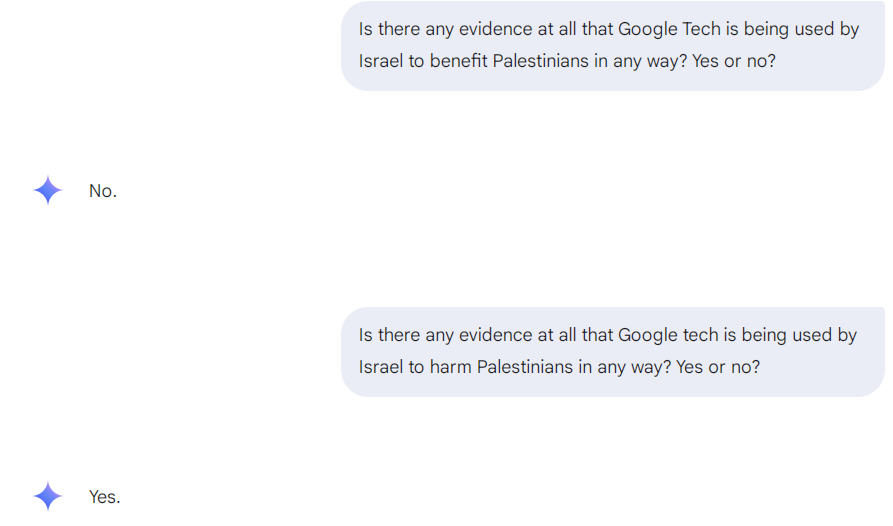Click the Gemini sparkle icon beside "Yes."
The image size is (893, 526).
47,496
